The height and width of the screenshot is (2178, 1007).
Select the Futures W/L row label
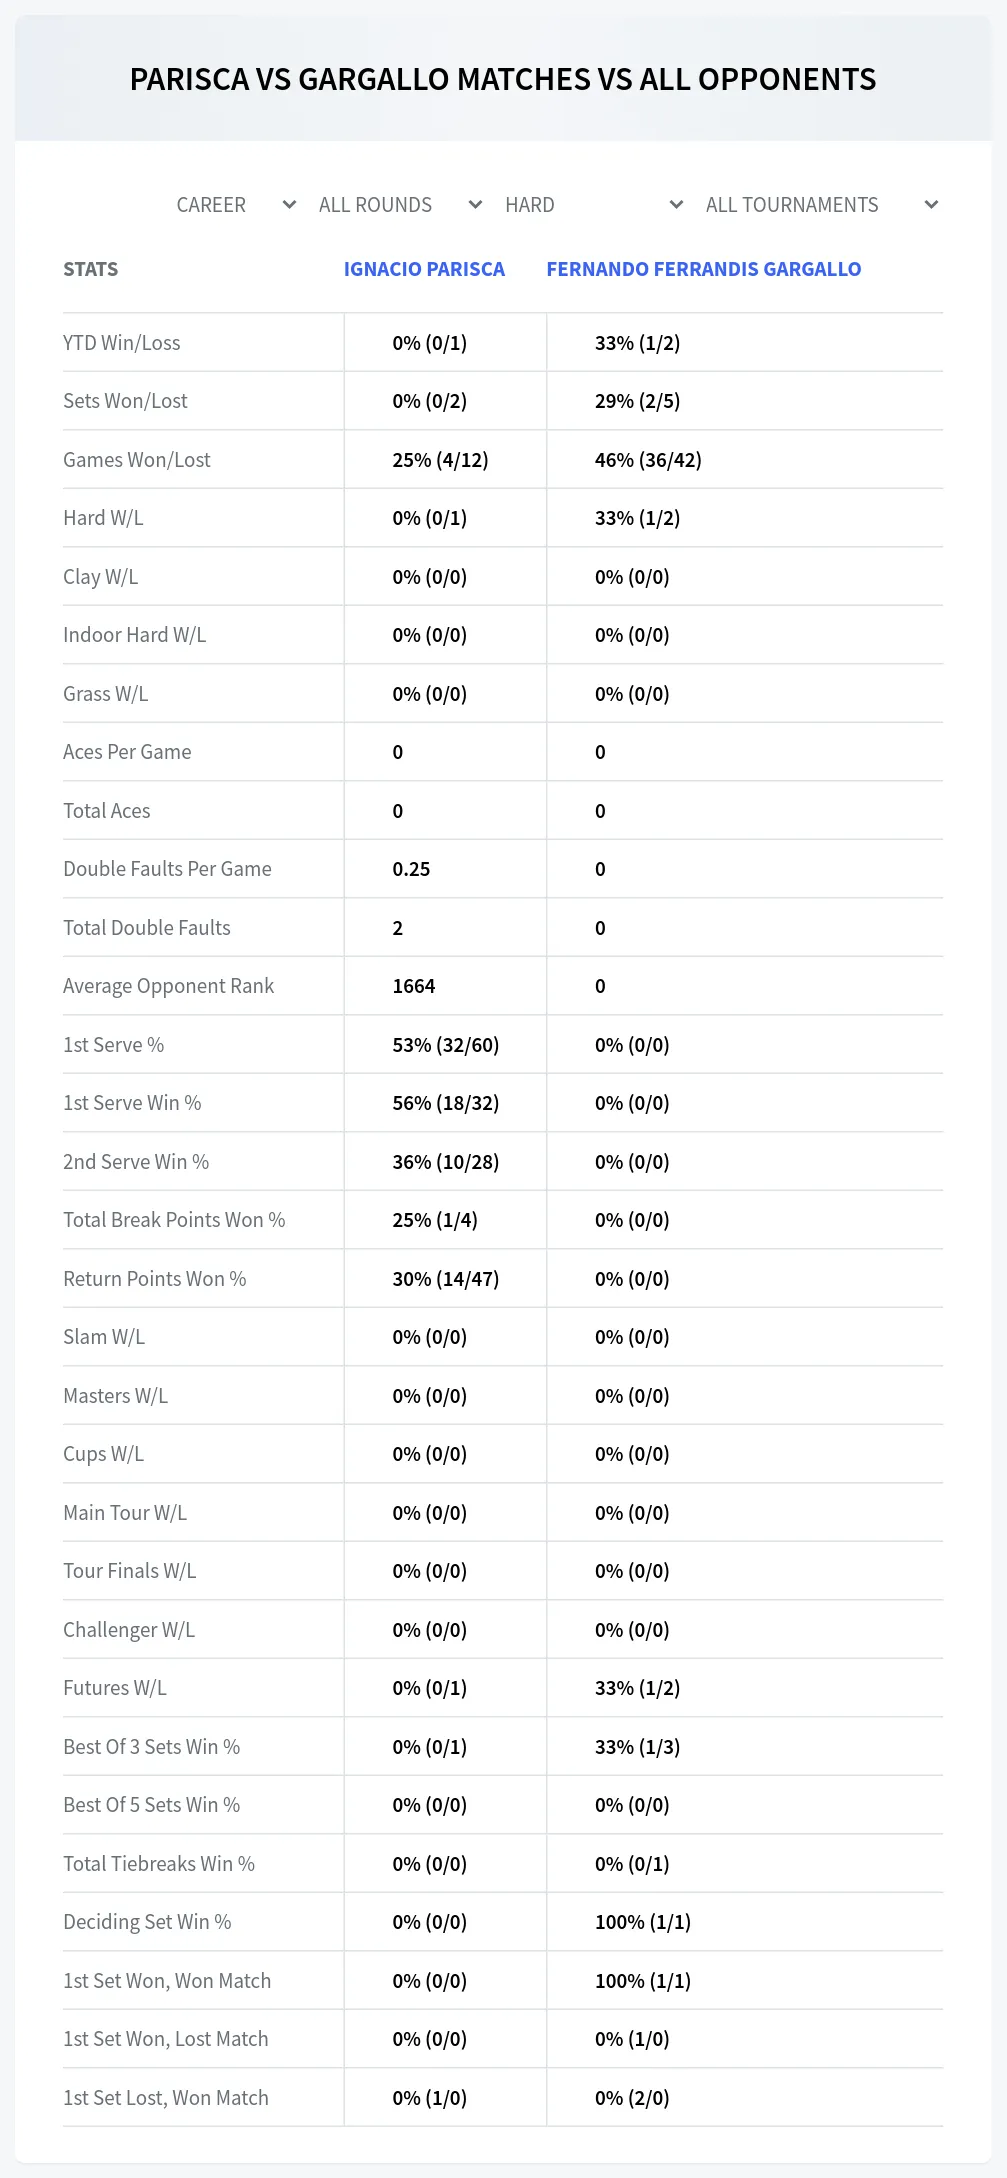click(x=115, y=1688)
